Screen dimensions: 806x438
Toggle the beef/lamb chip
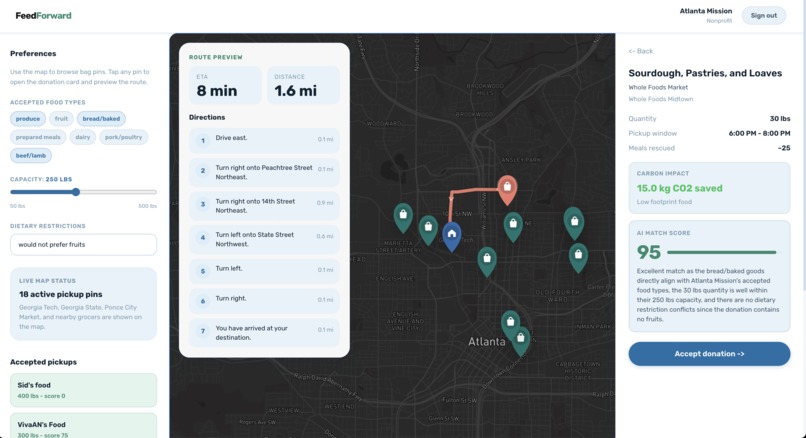pyautogui.click(x=31, y=156)
